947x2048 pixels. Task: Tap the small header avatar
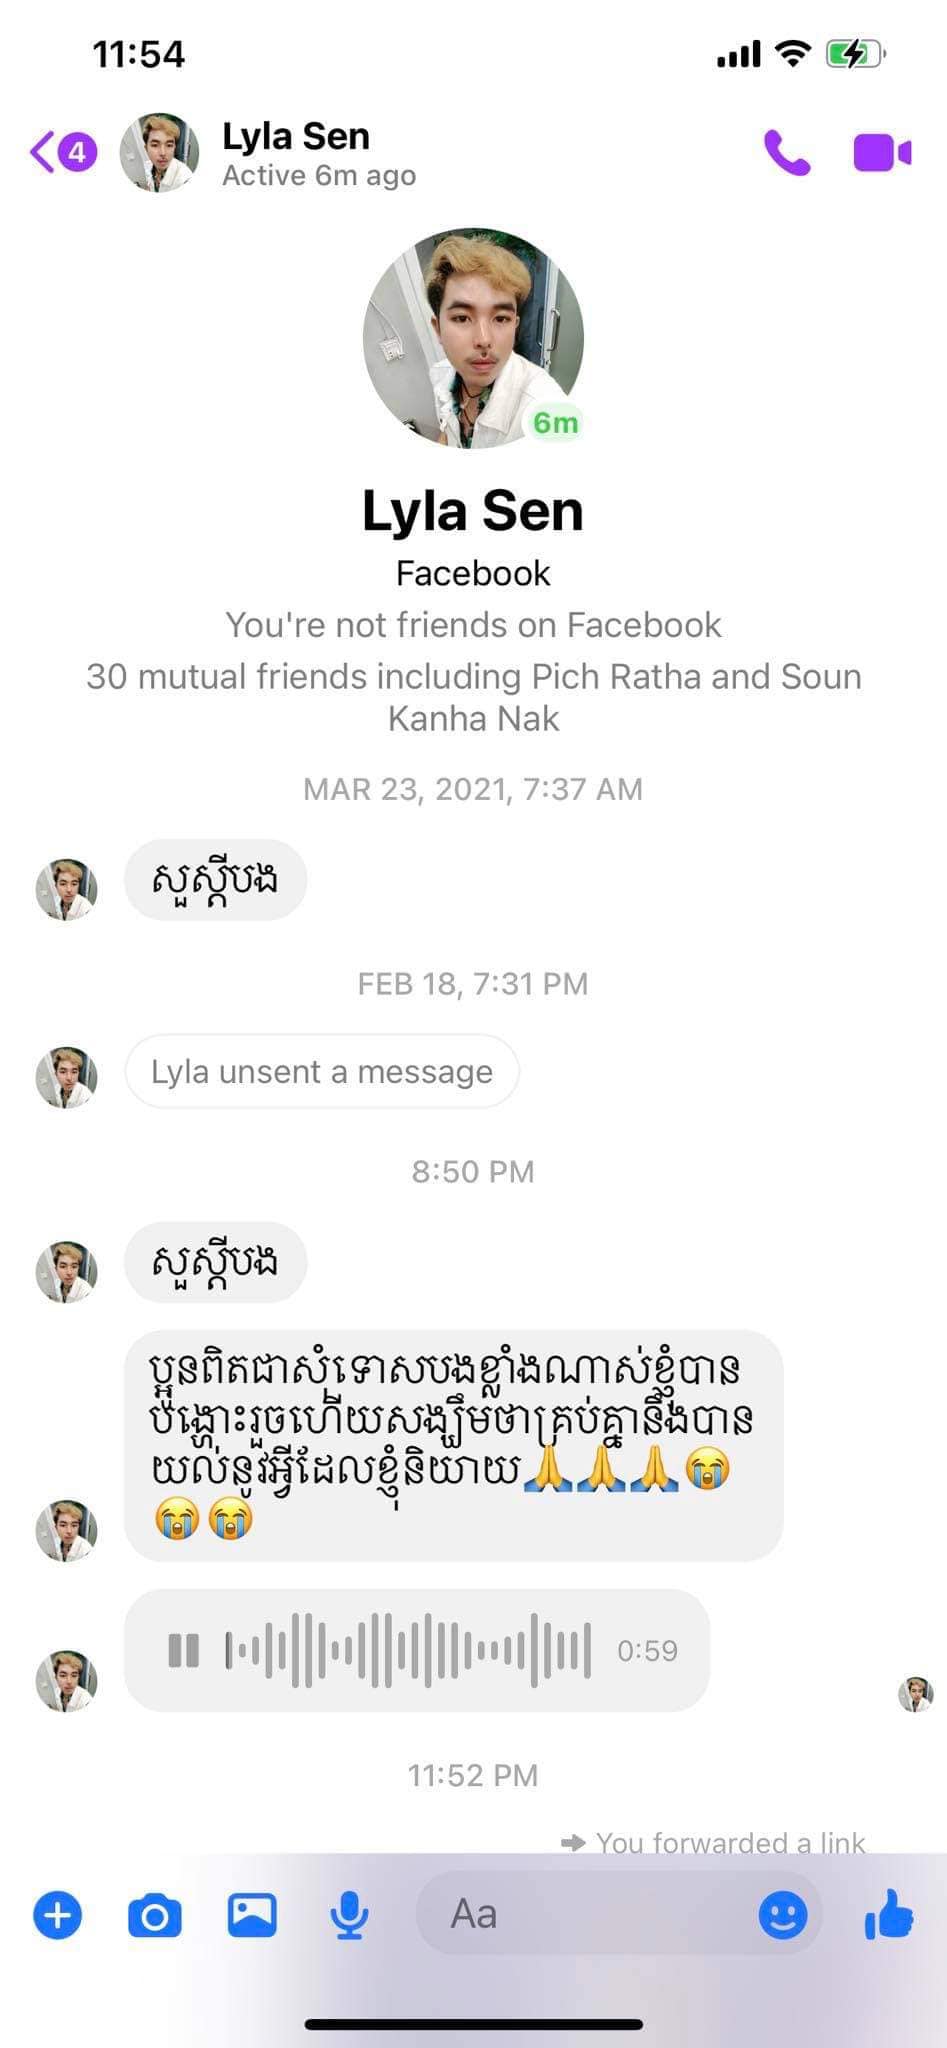(159, 153)
